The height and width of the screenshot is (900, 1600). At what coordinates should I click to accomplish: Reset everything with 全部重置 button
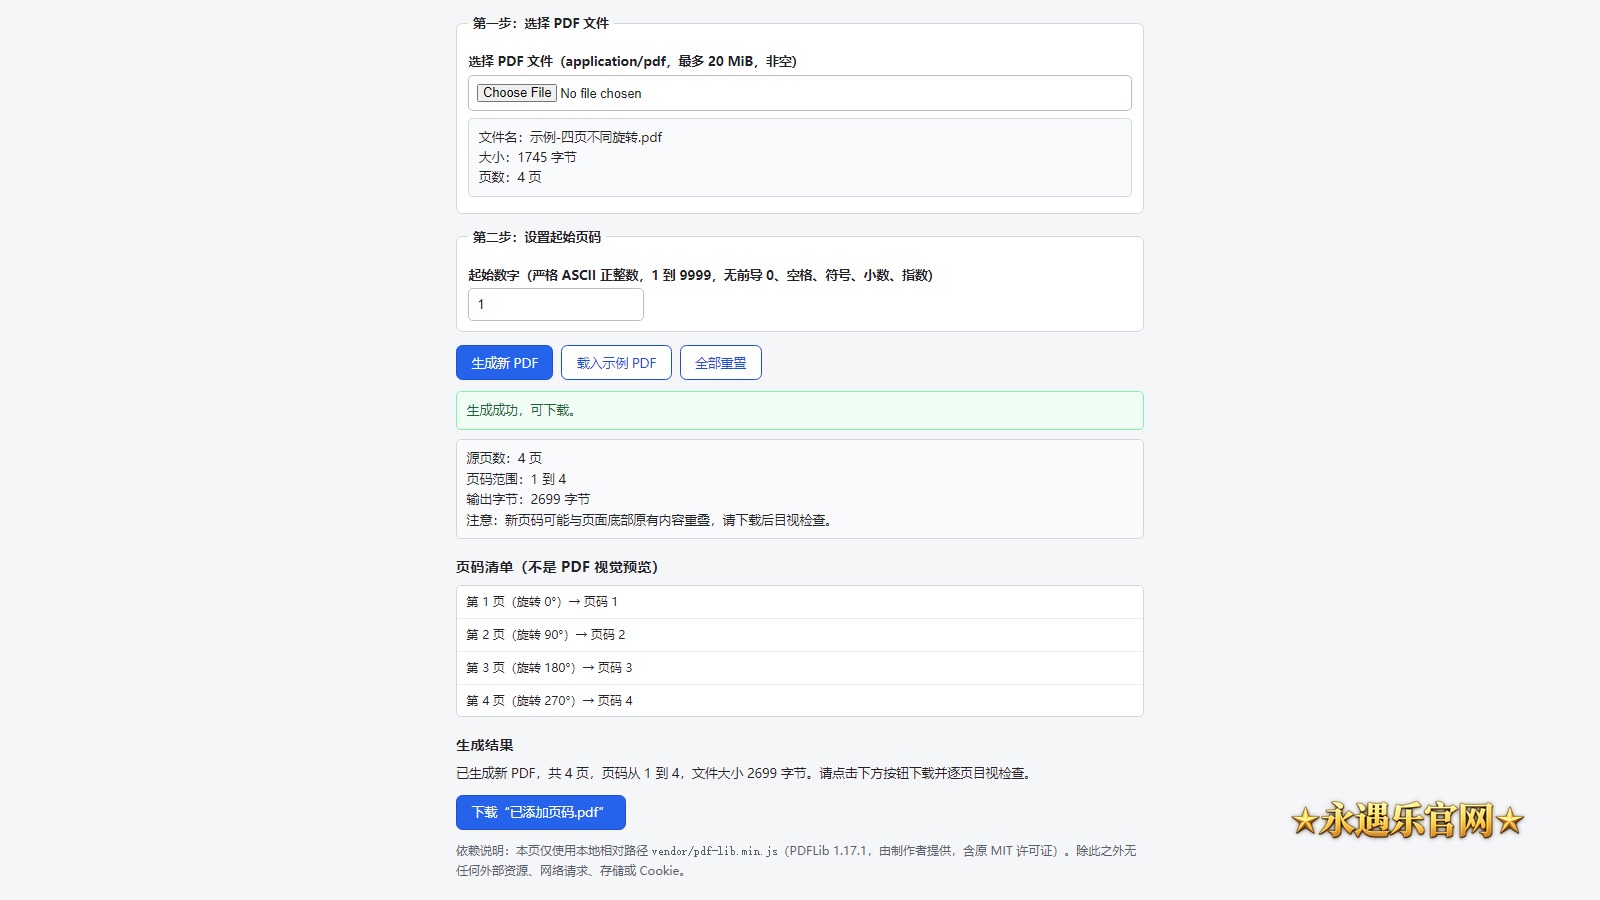pyautogui.click(x=721, y=363)
